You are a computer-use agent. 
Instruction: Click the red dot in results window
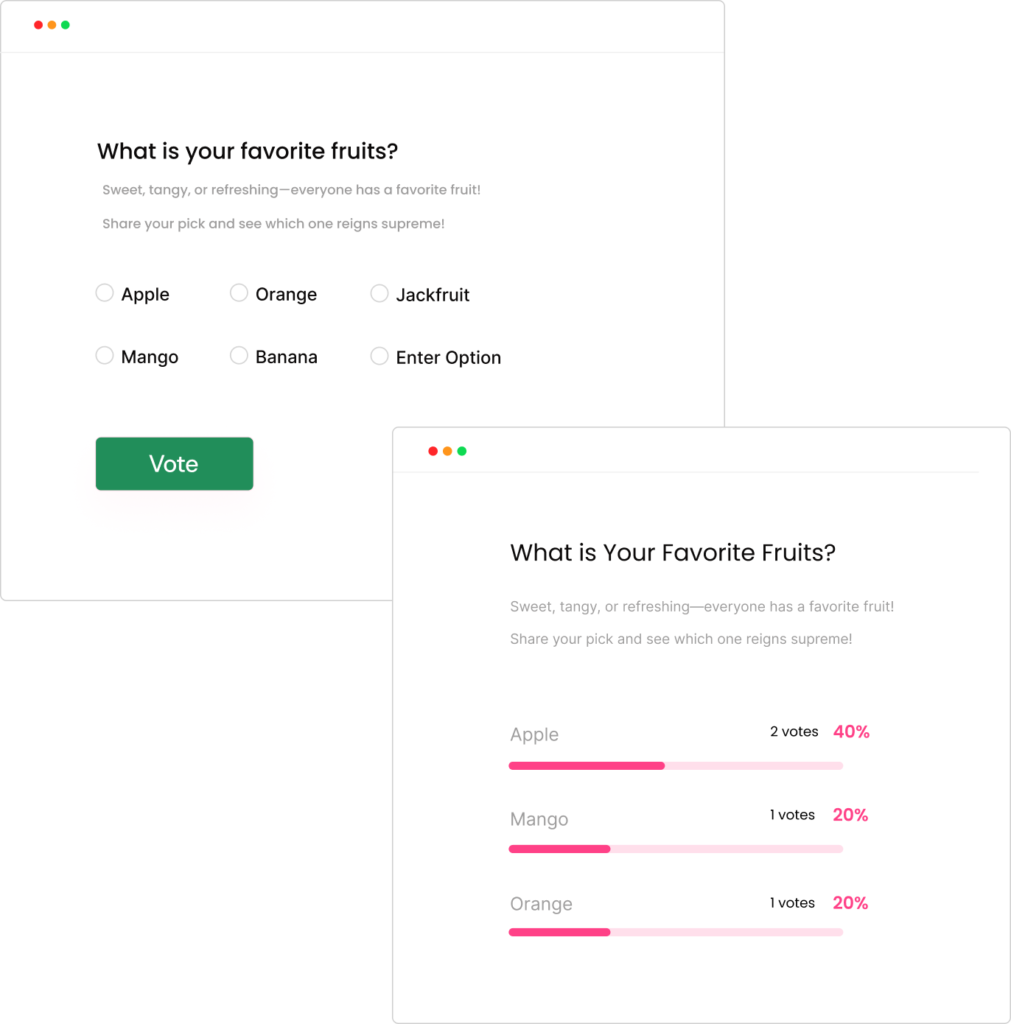[x=433, y=451]
